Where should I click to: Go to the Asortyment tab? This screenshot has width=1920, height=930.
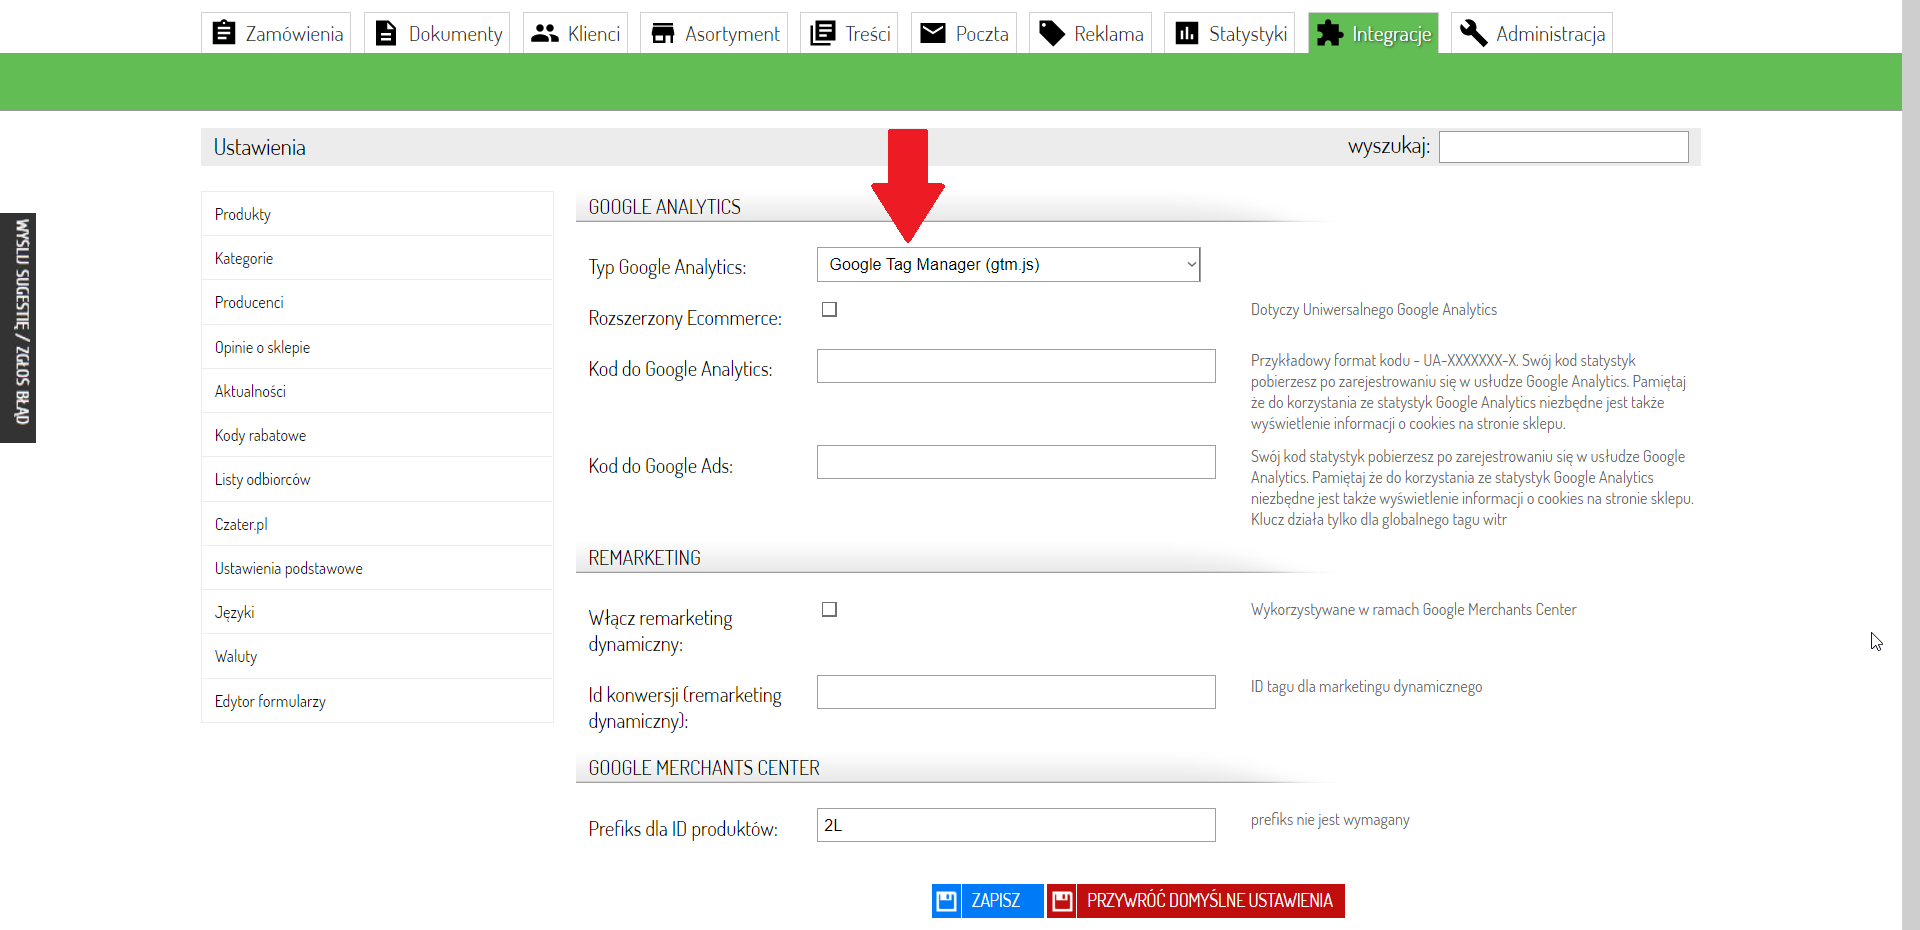(714, 33)
